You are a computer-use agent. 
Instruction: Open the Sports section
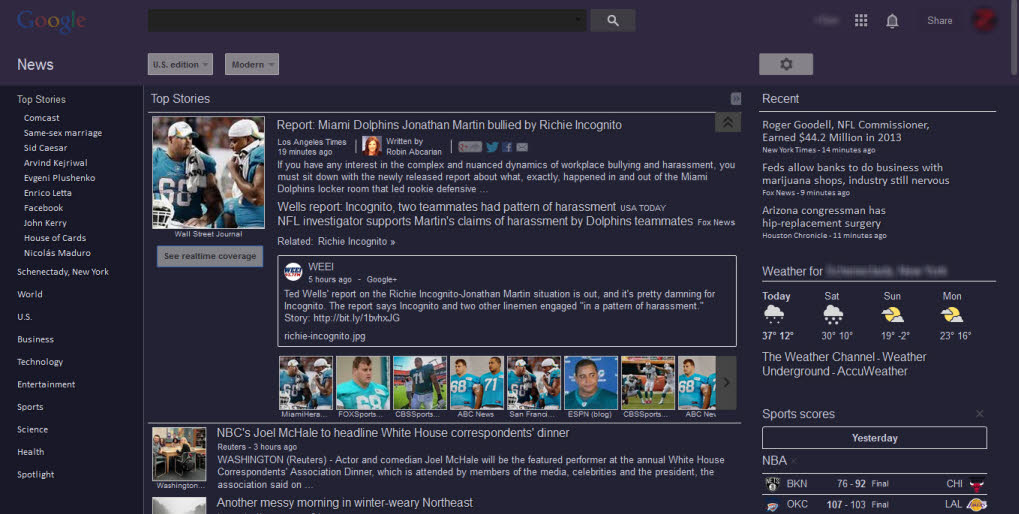(x=30, y=407)
